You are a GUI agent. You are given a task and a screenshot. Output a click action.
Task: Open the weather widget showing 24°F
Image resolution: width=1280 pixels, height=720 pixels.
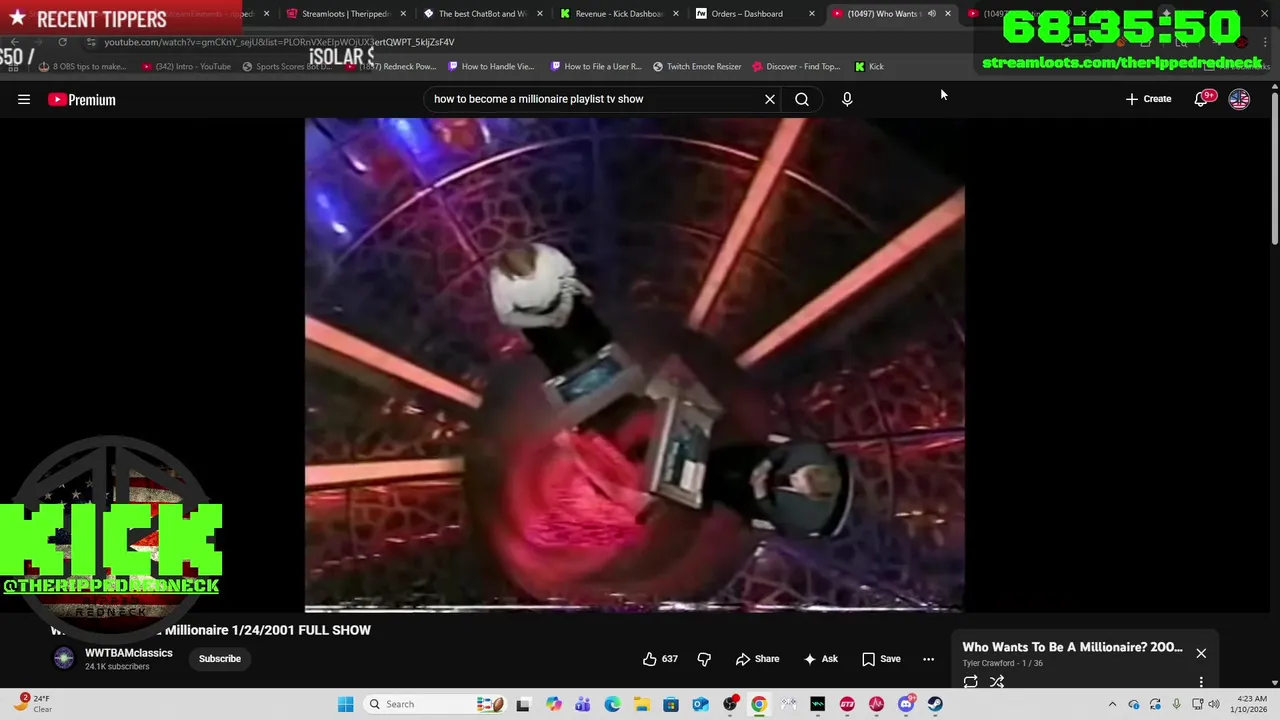pos(32,704)
